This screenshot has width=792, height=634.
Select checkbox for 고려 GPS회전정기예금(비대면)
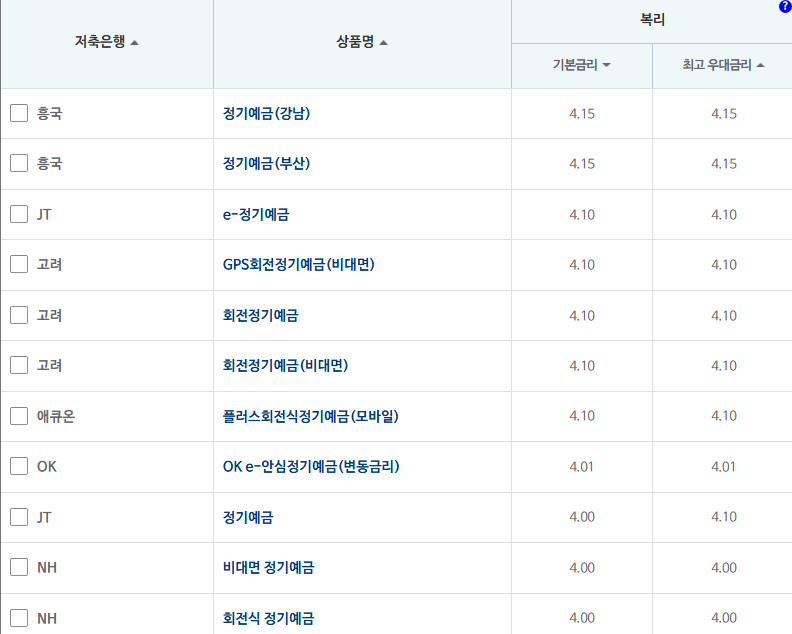click(19, 264)
